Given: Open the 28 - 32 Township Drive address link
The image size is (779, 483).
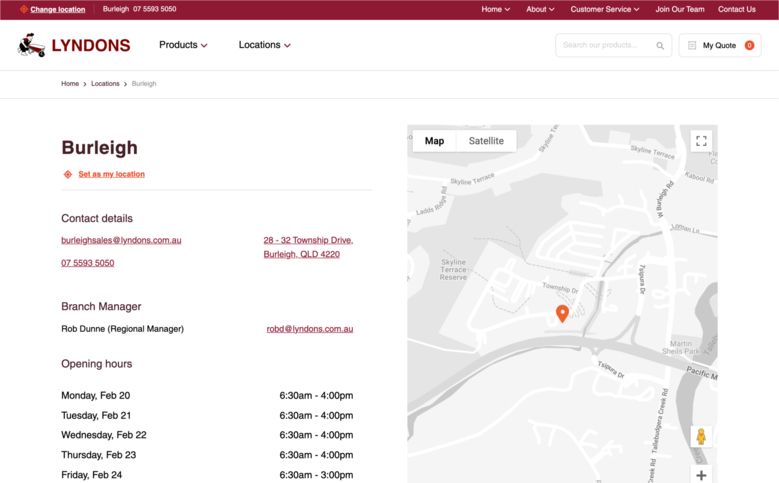Looking at the screenshot, I should click(x=308, y=247).
